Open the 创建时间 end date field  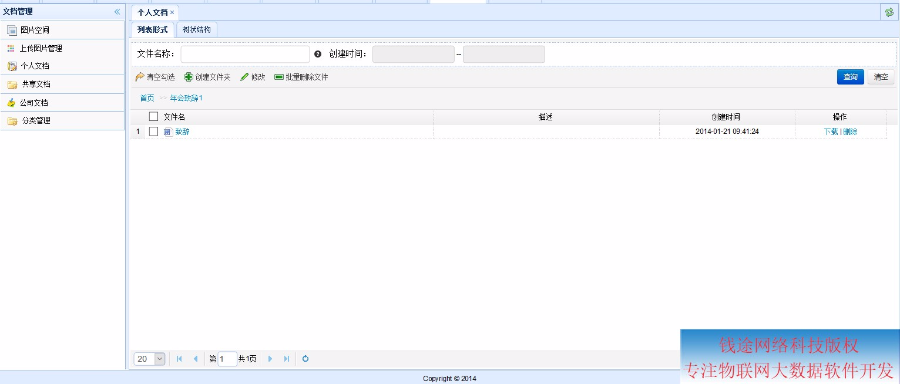(504, 55)
